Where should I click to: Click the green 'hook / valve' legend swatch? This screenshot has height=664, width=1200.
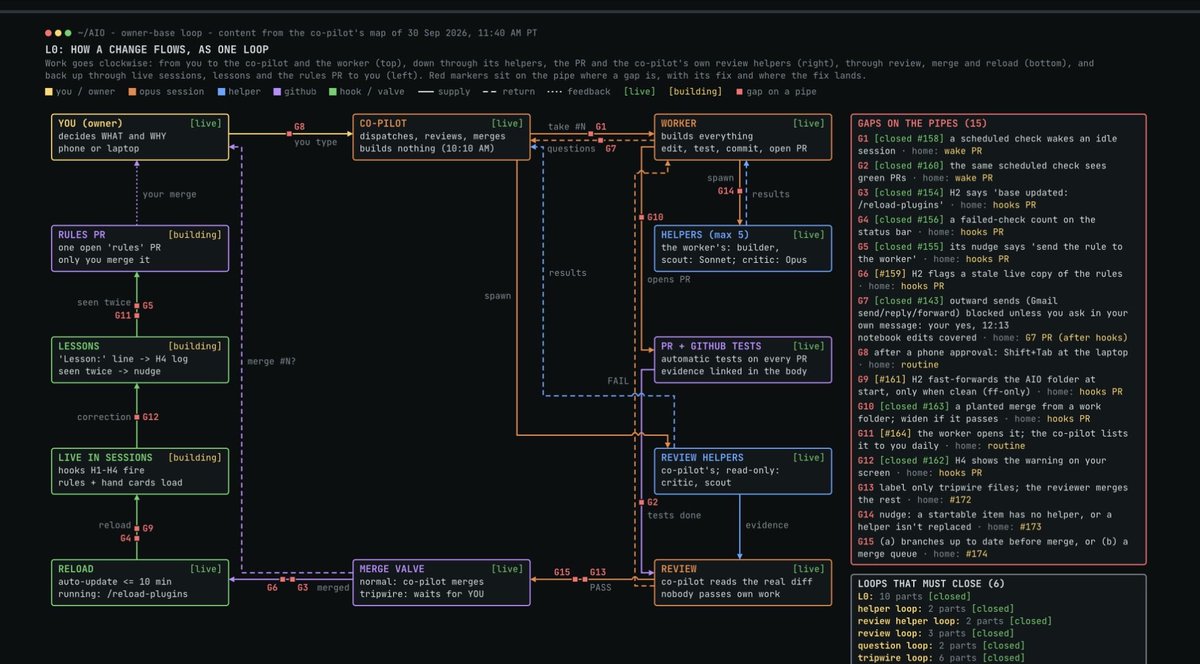coord(331,92)
